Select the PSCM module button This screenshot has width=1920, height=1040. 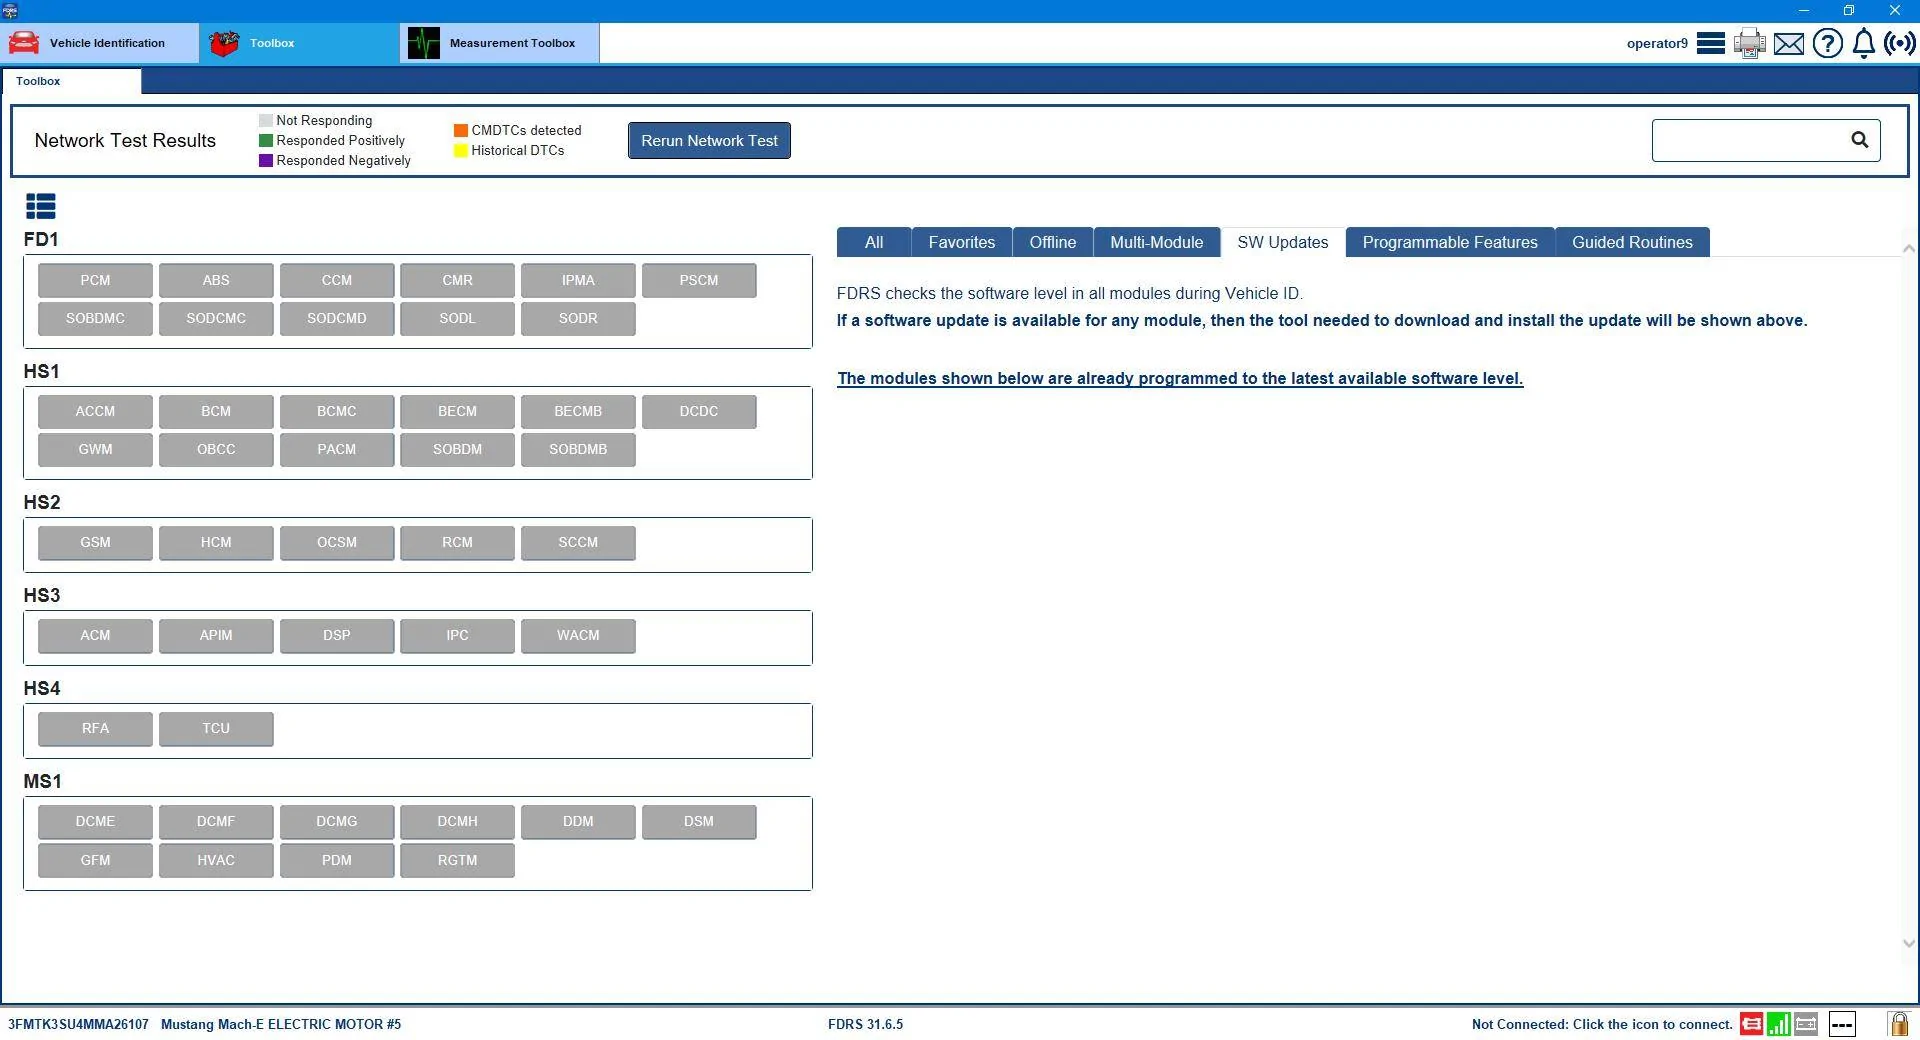699,280
